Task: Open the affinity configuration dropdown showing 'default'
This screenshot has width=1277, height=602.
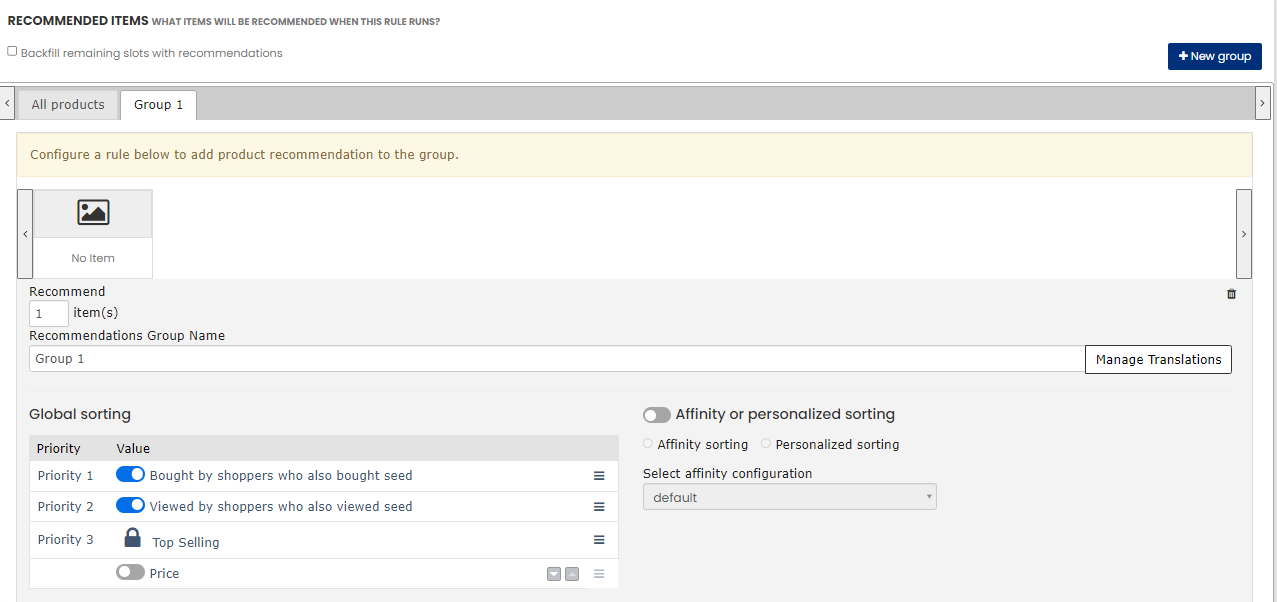Action: (x=789, y=496)
